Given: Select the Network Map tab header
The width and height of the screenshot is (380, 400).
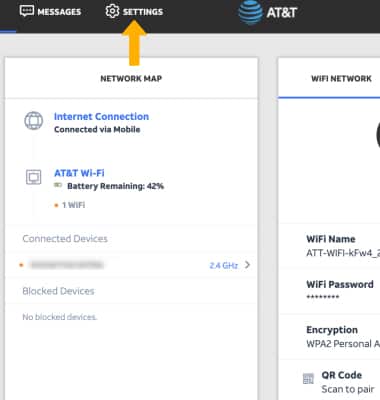Looking at the screenshot, I should pos(131,79).
